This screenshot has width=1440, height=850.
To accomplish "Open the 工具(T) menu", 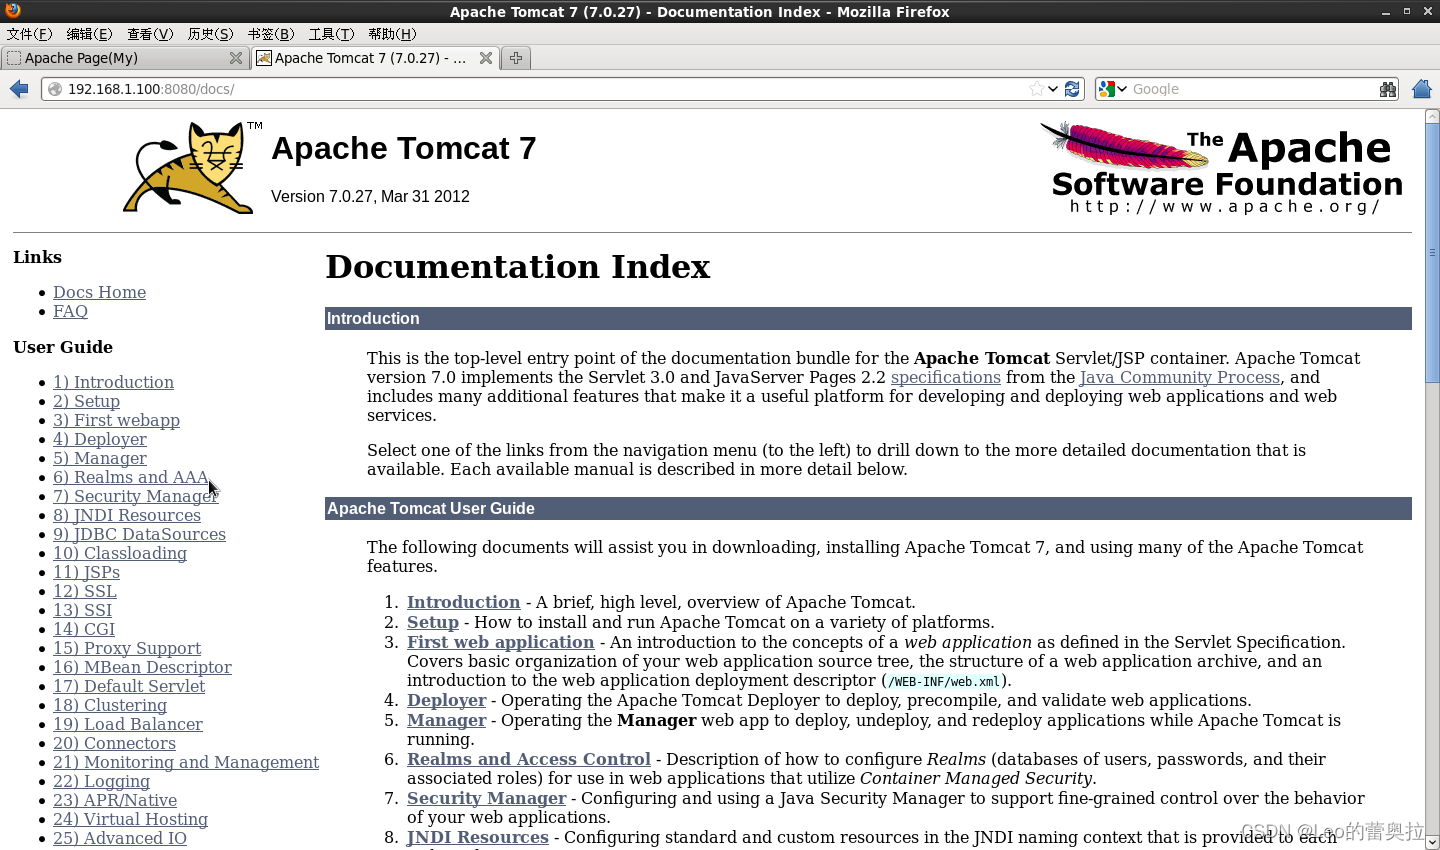I will [331, 34].
